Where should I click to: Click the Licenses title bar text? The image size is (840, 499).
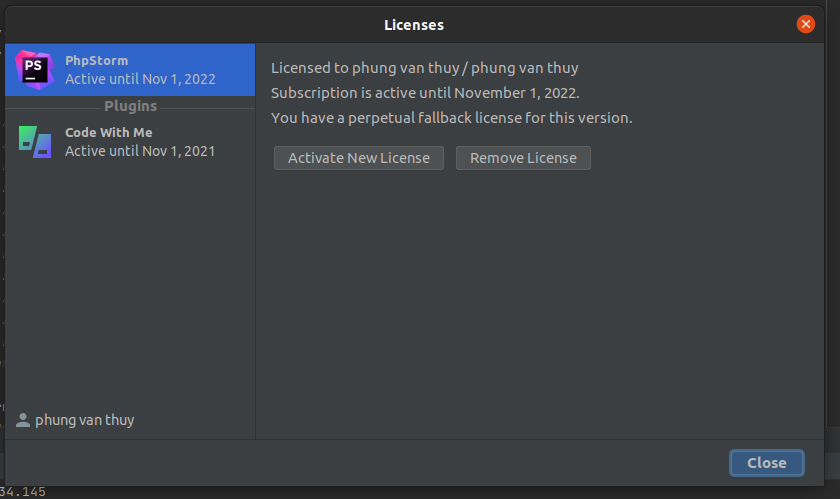[x=414, y=25]
